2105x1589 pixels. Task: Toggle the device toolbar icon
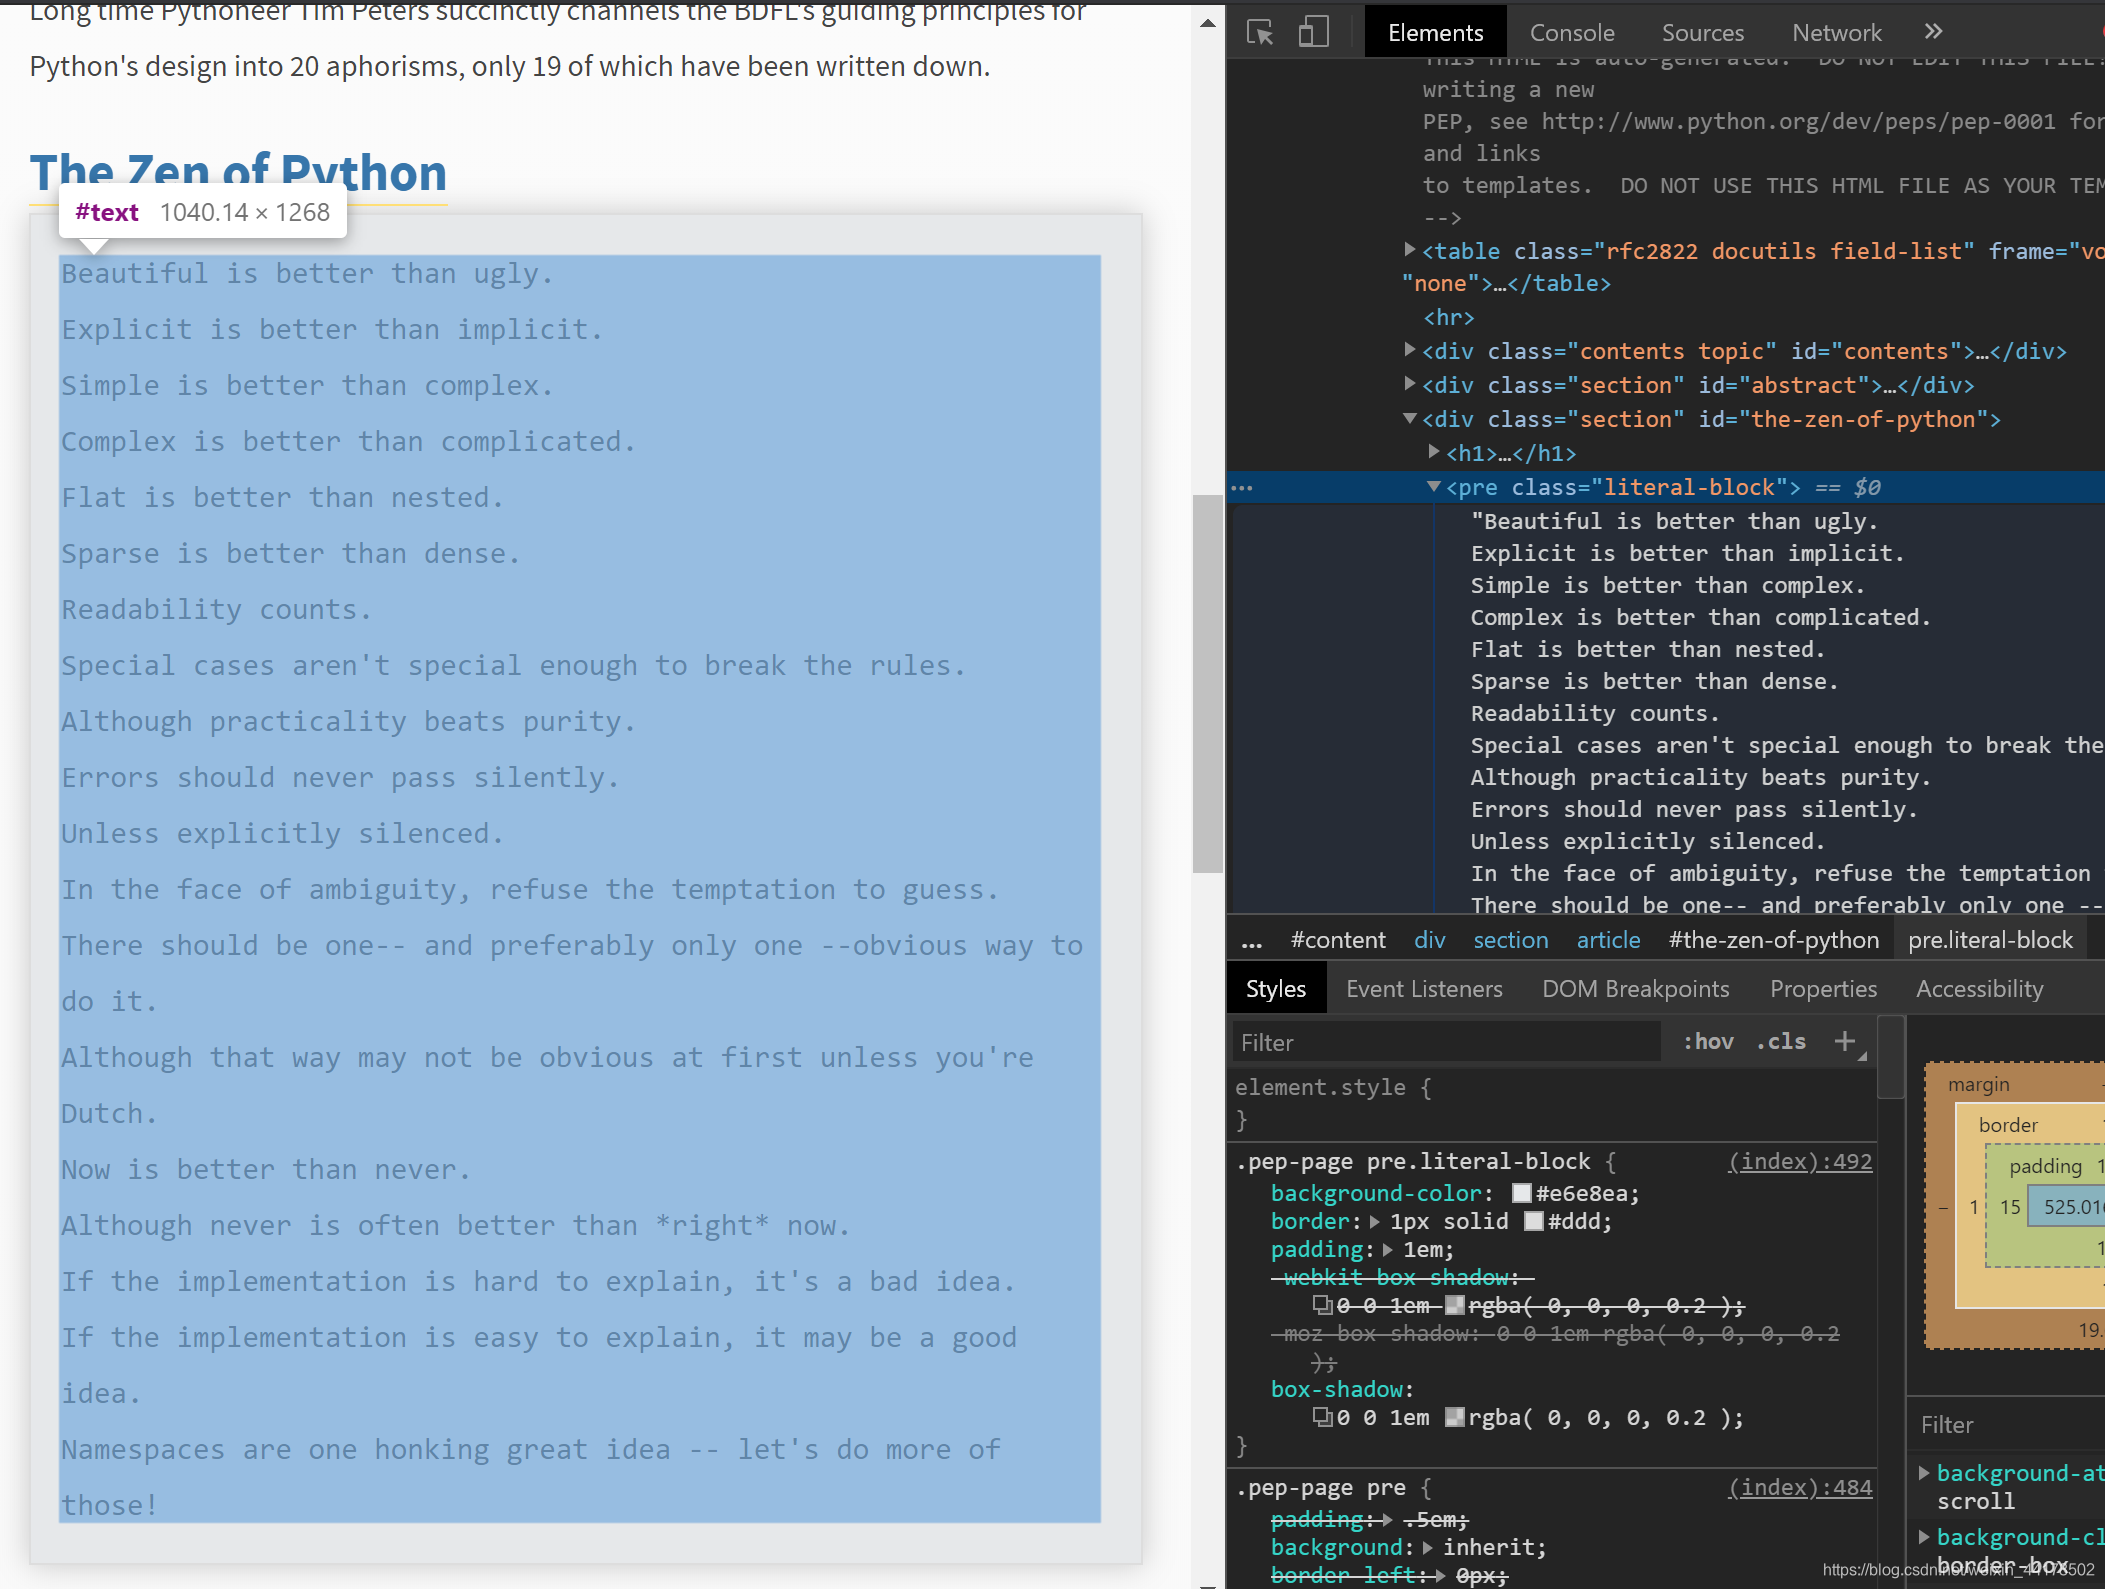(1313, 33)
